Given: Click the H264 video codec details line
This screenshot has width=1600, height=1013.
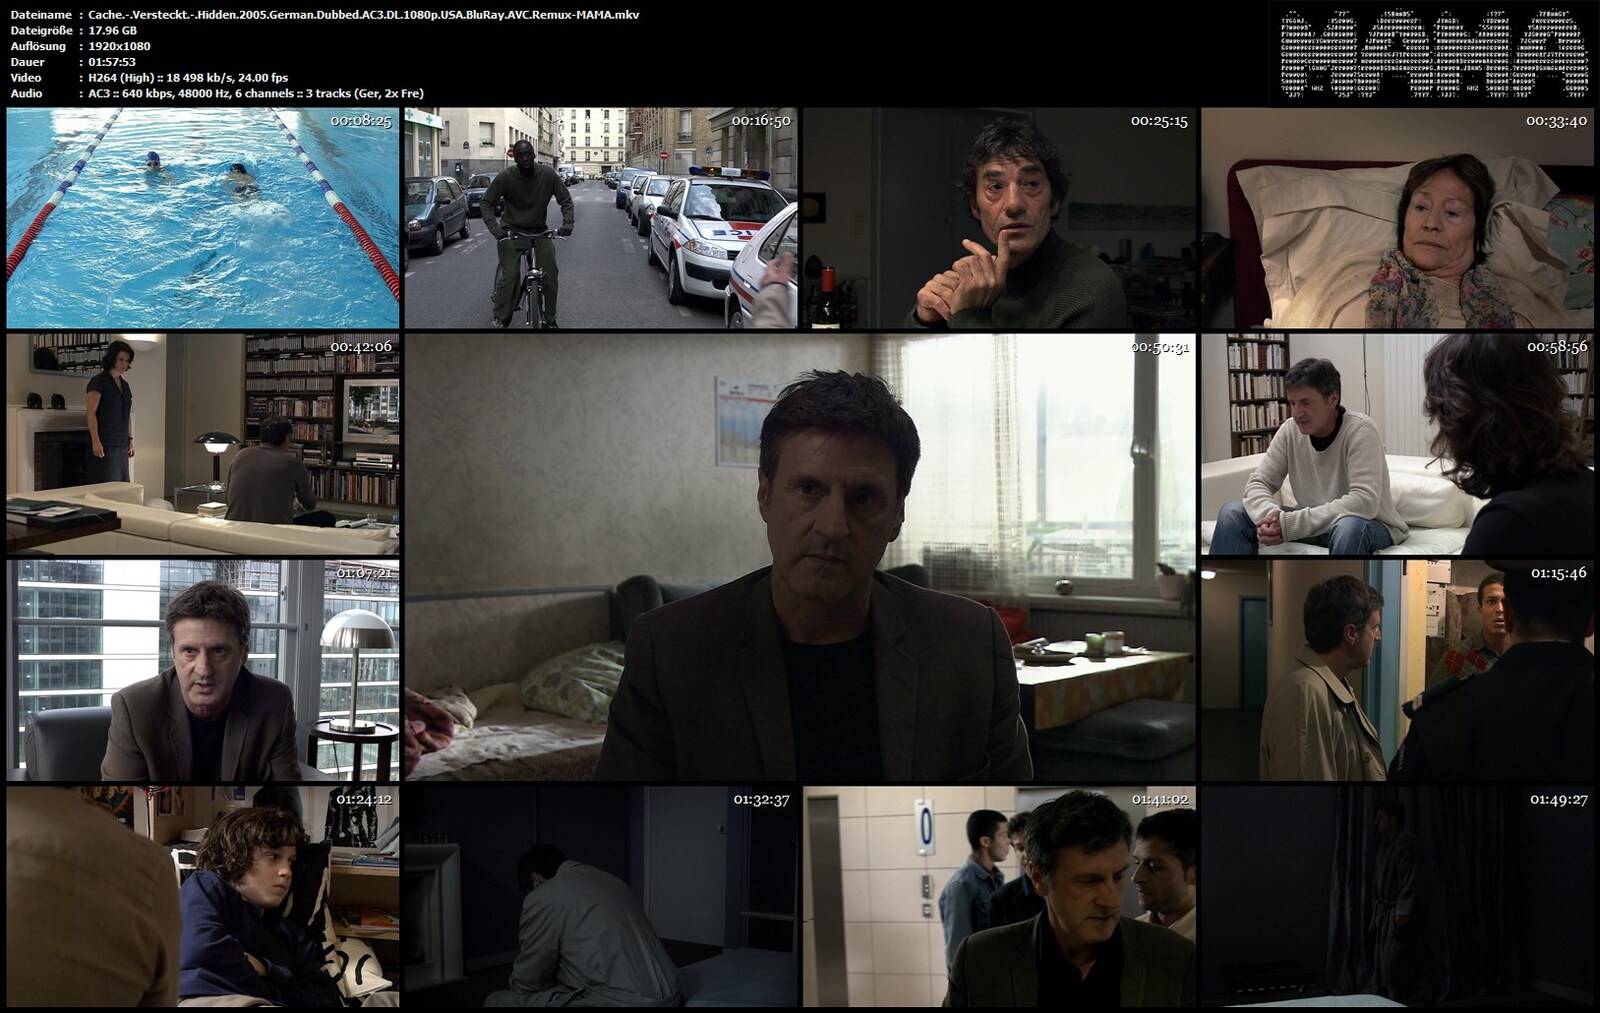Looking at the screenshot, I should (188, 78).
